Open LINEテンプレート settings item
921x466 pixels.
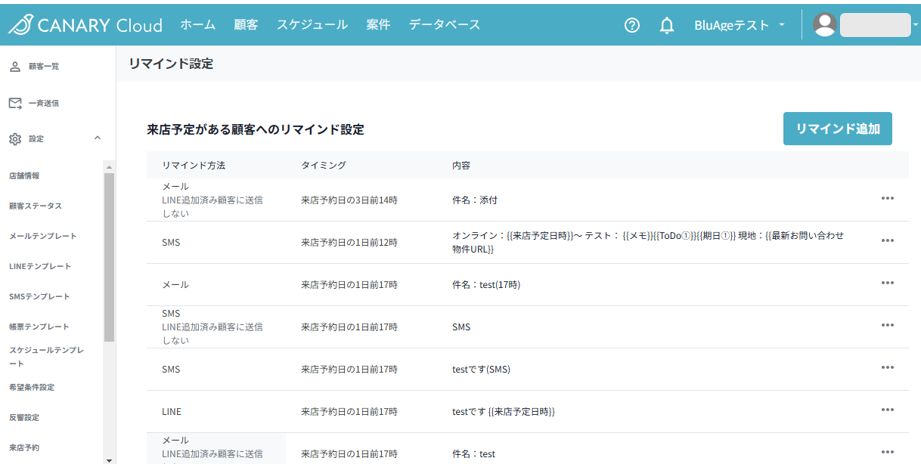[x=40, y=266]
